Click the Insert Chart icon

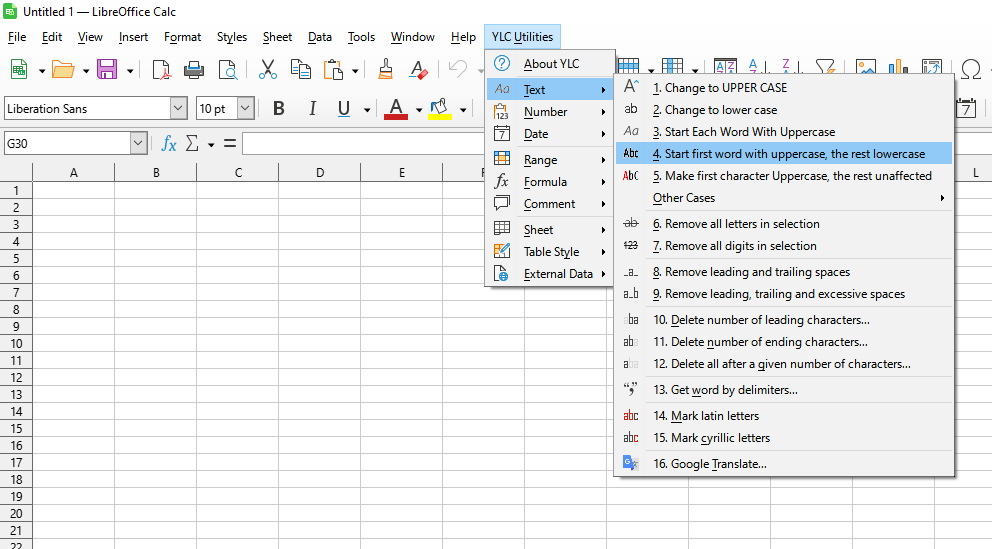pos(898,69)
